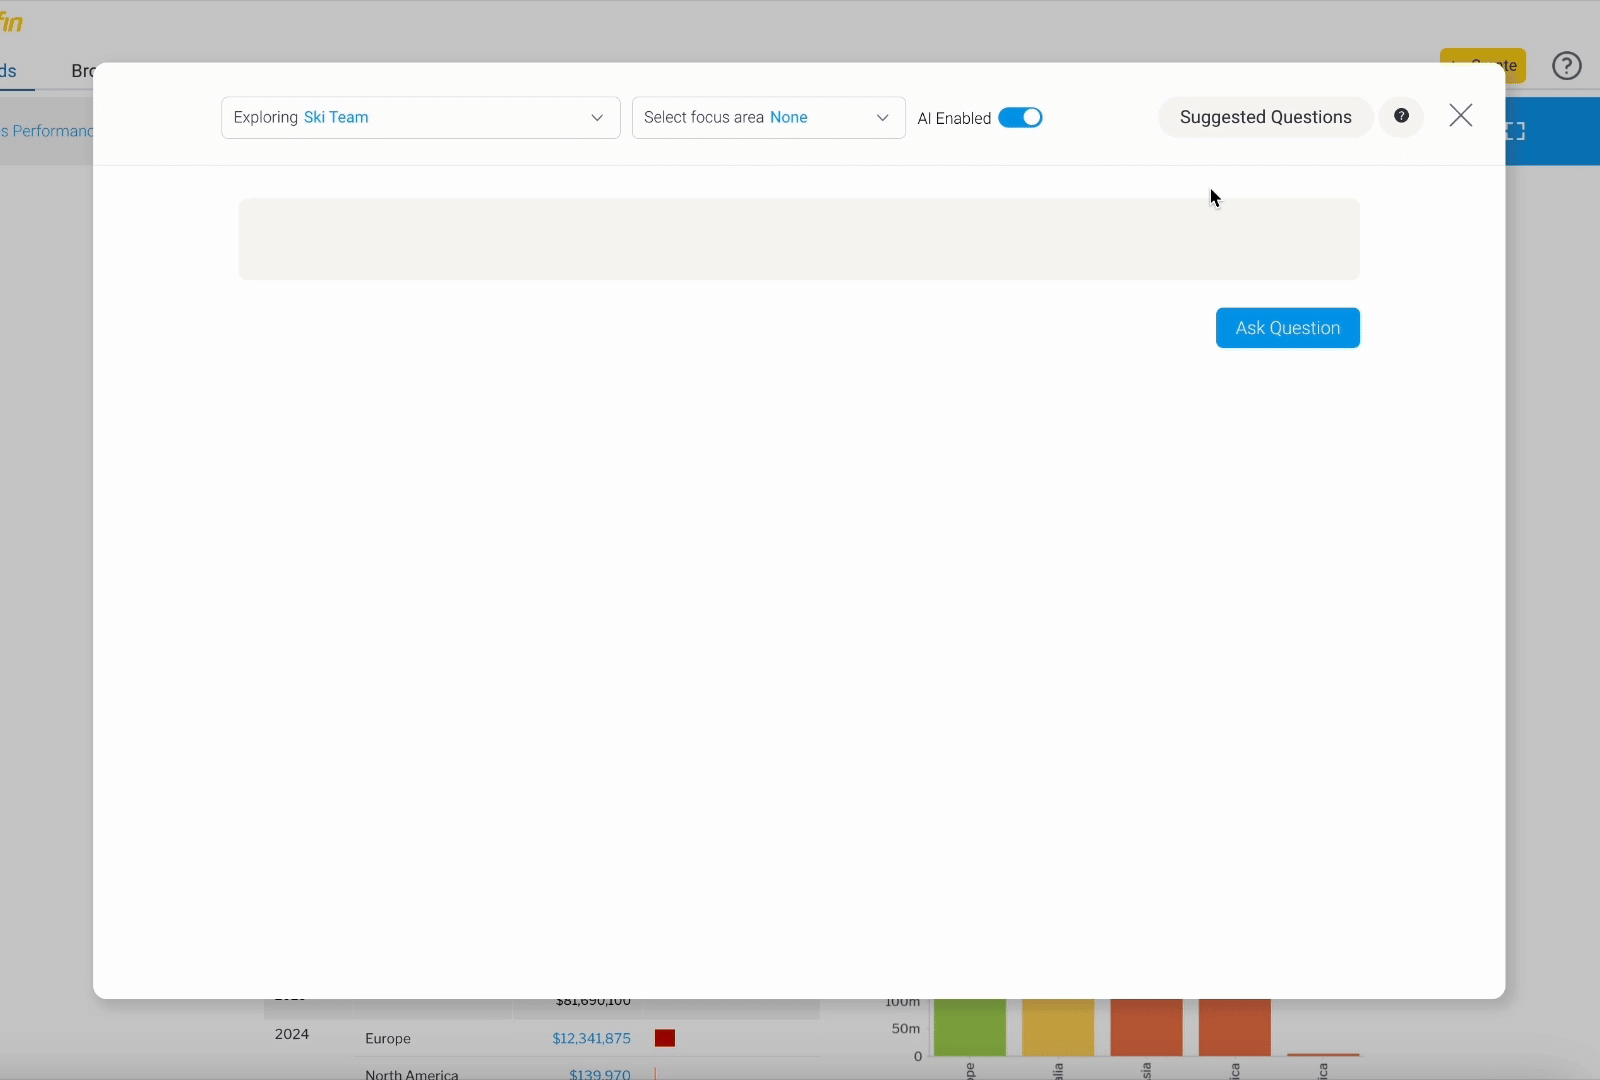
Task: Open help using the question mark icon
Action: click(x=1565, y=65)
